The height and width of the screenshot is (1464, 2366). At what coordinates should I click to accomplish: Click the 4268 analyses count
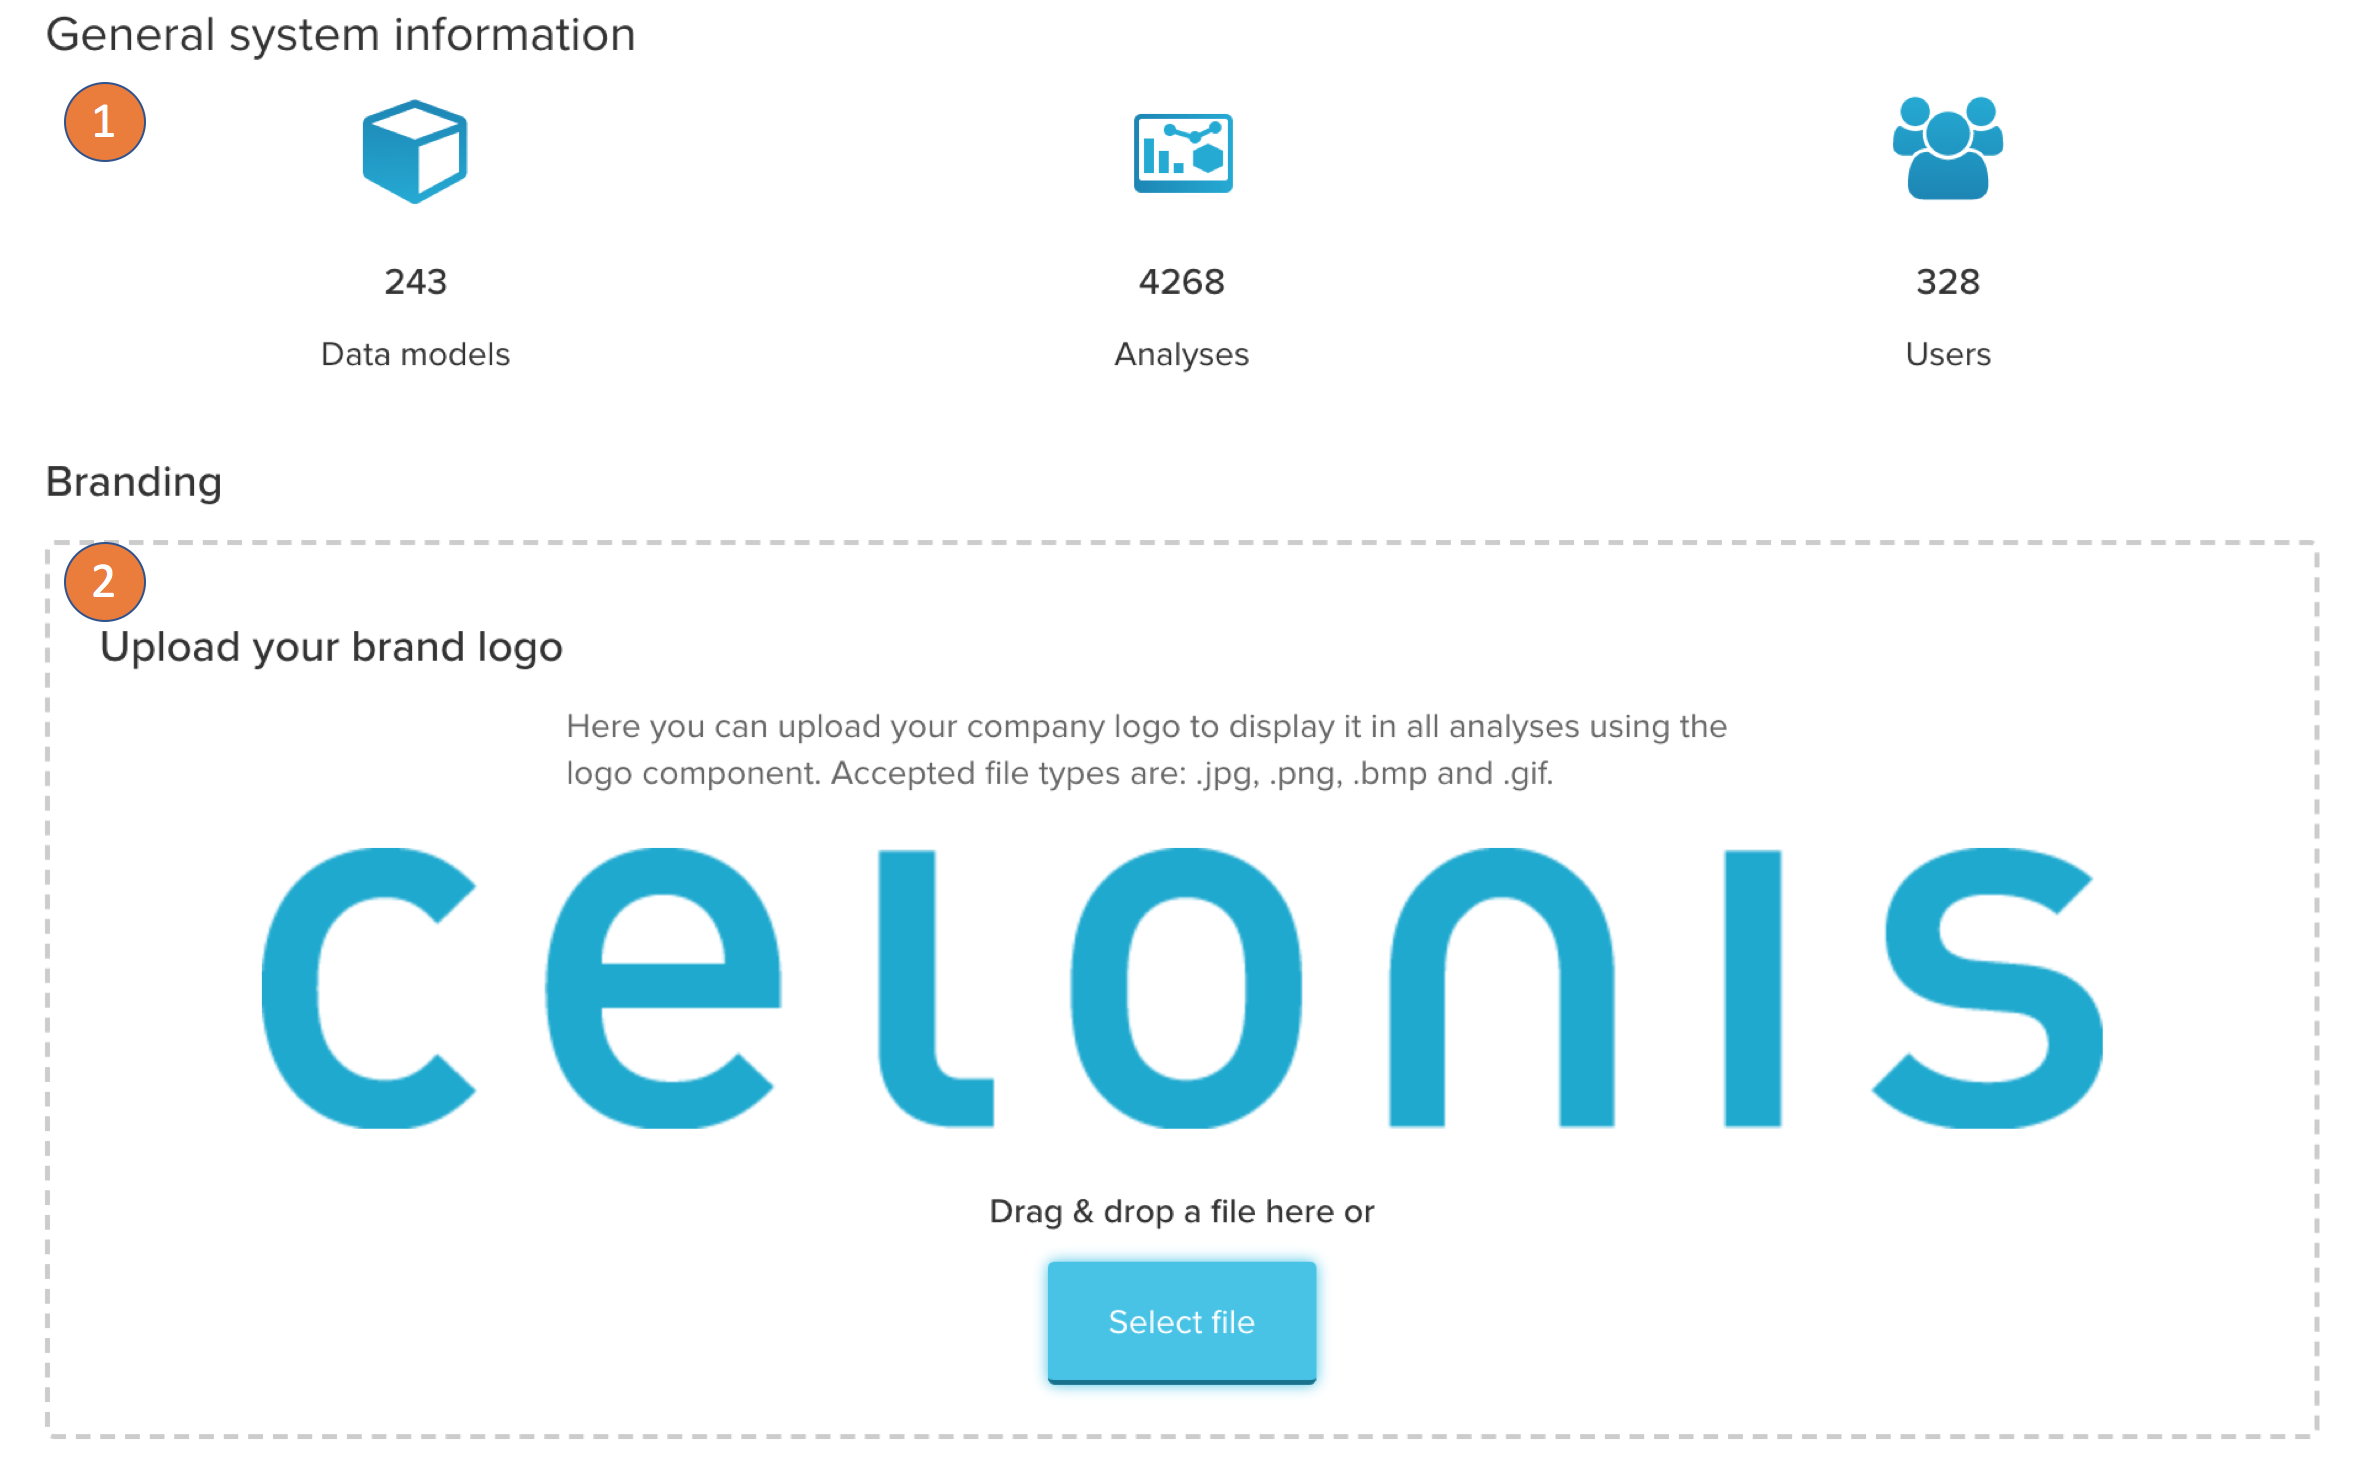(1181, 282)
